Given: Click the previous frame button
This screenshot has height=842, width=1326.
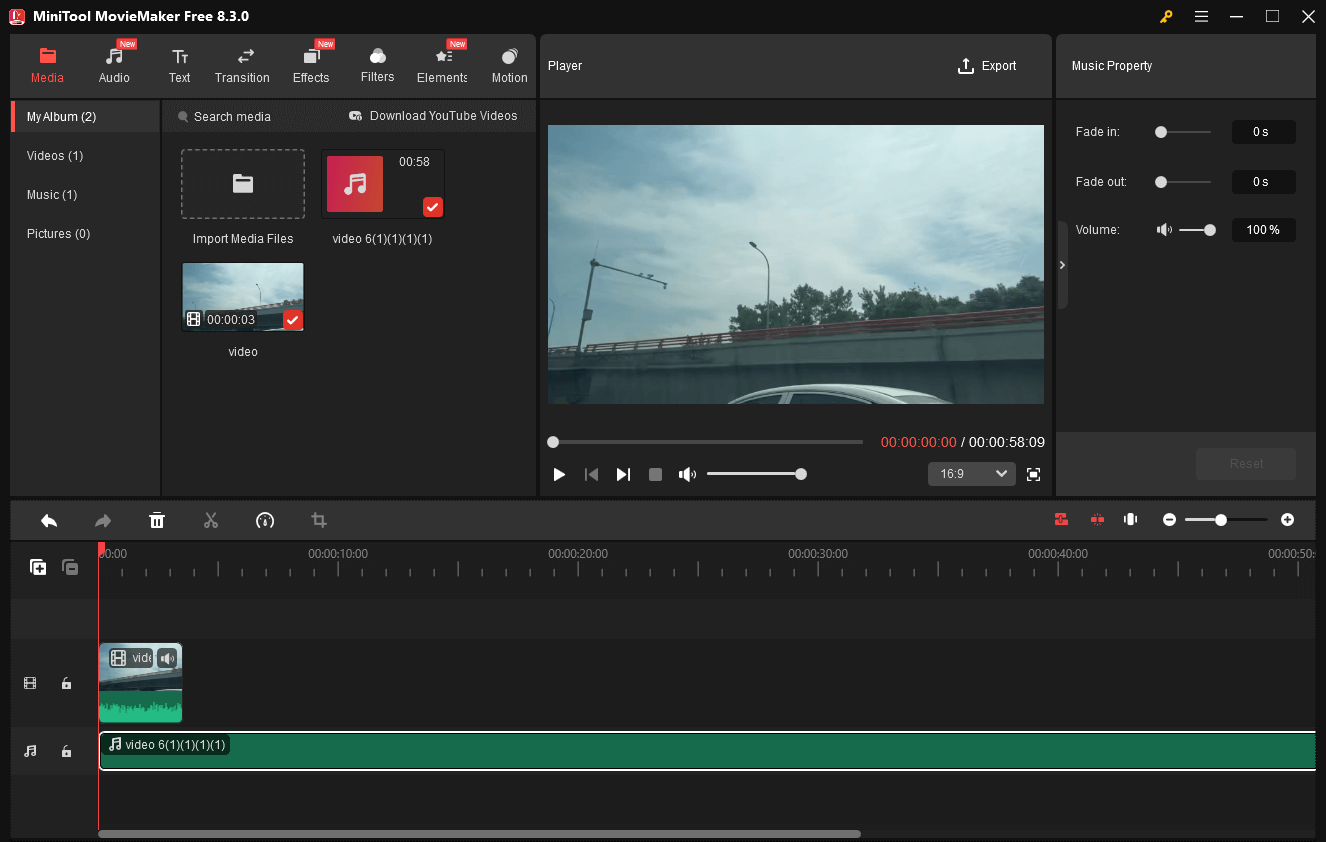Looking at the screenshot, I should pyautogui.click(x=591, y=474).
